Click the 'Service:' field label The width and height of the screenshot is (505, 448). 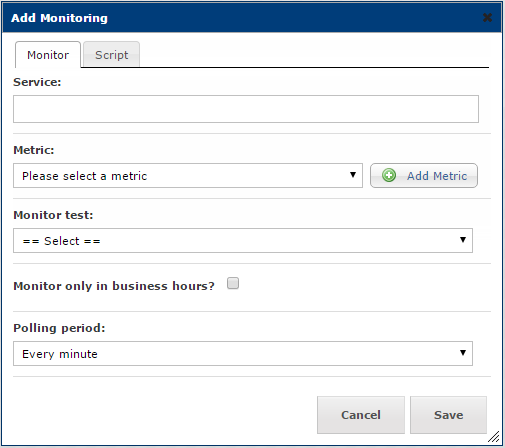click(x=37, y=82)
